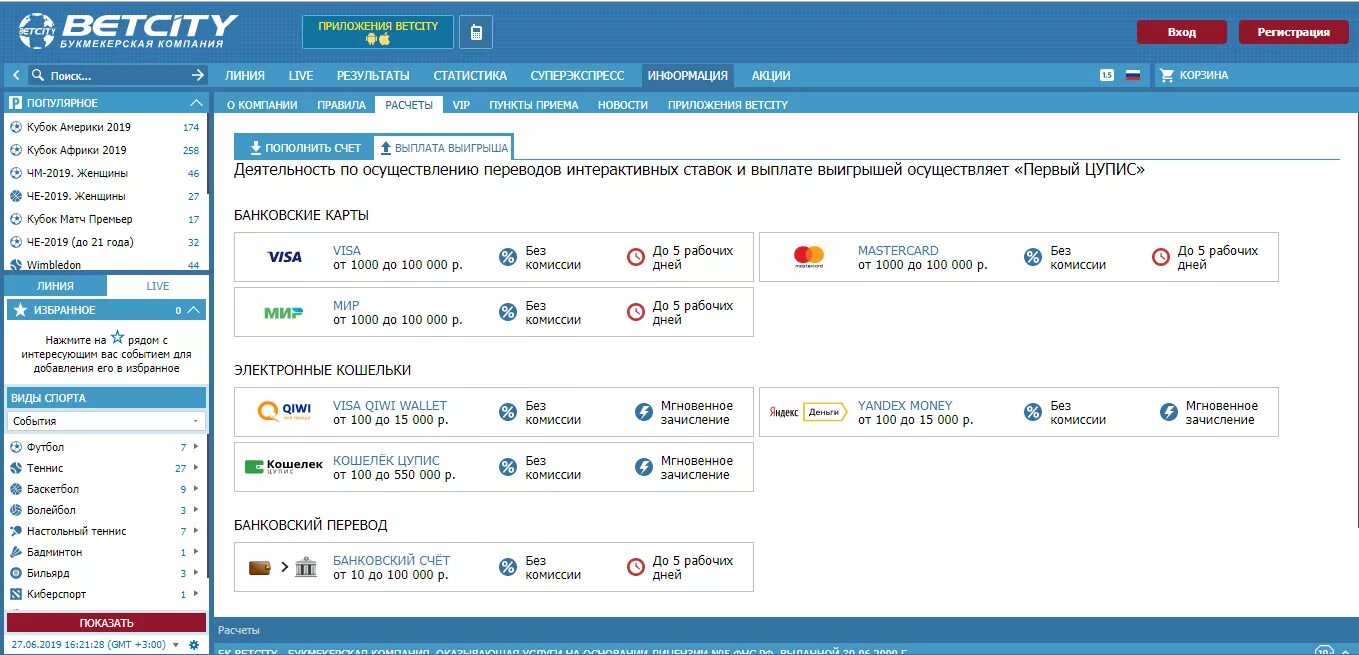Open the MASTERCARD link
Screen dimensions: 1359x655
coord(898,251)
